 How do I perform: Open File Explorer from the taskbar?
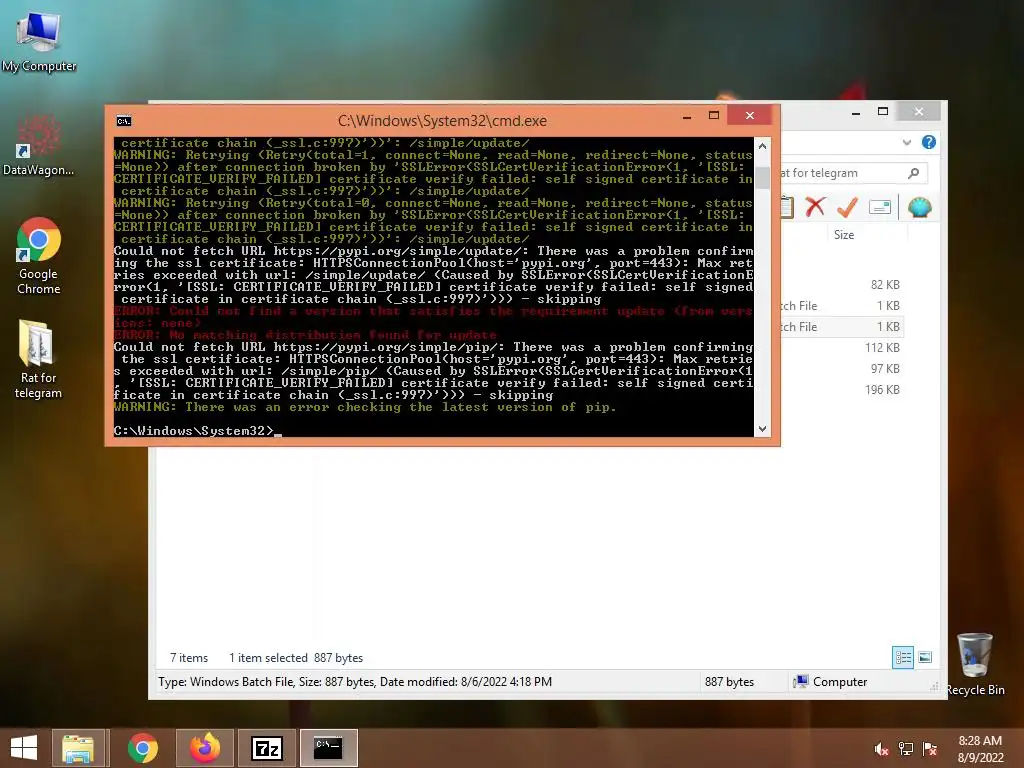coord(78,748)
